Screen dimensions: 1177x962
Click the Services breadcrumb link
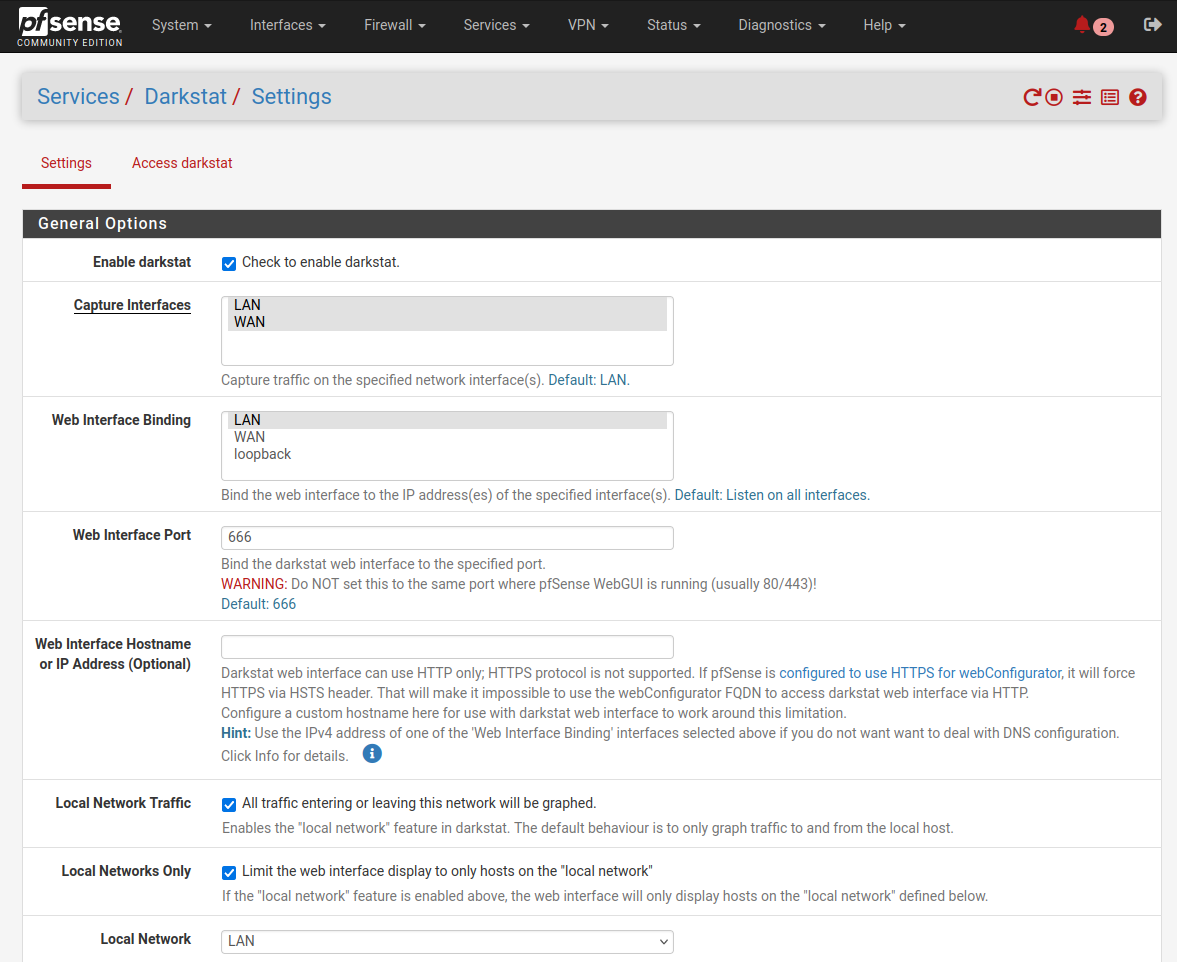coord(78,96)
